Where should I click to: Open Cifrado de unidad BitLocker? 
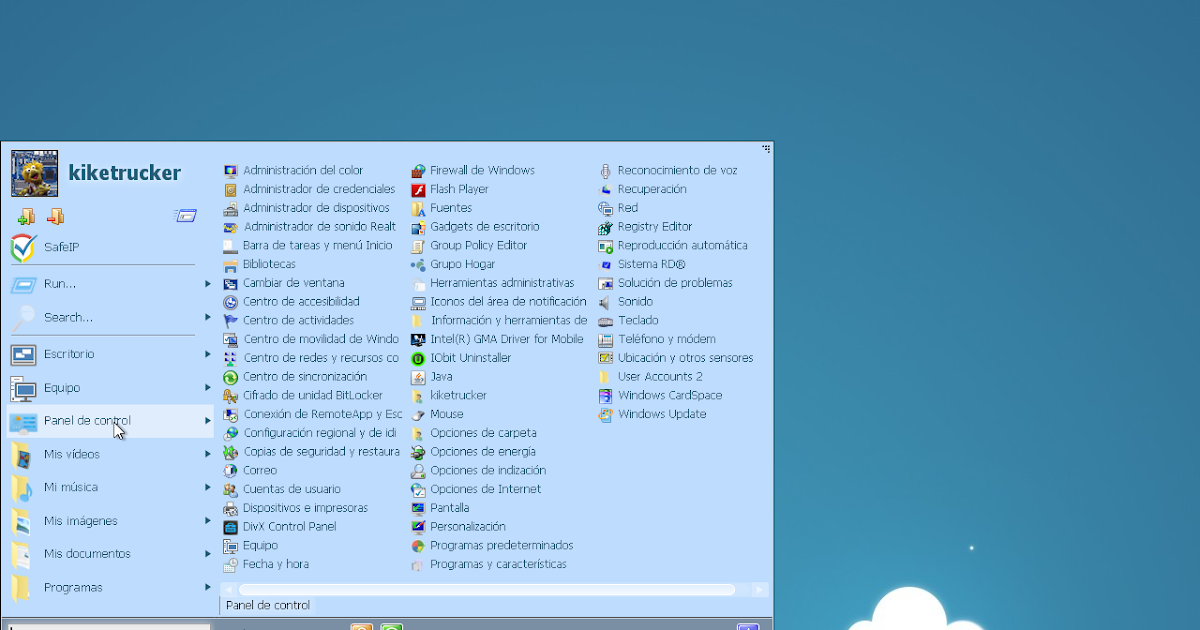[309, 395]
